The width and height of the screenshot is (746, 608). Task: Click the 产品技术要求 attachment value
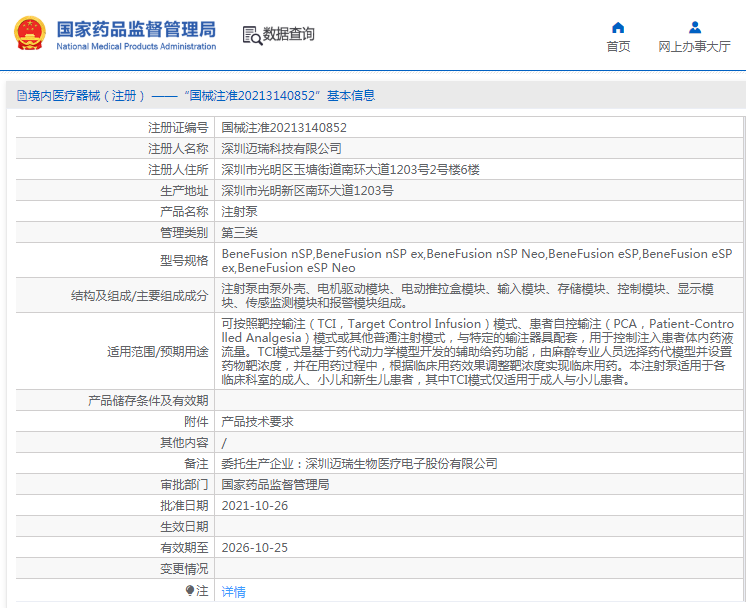(x=257, y=422)
